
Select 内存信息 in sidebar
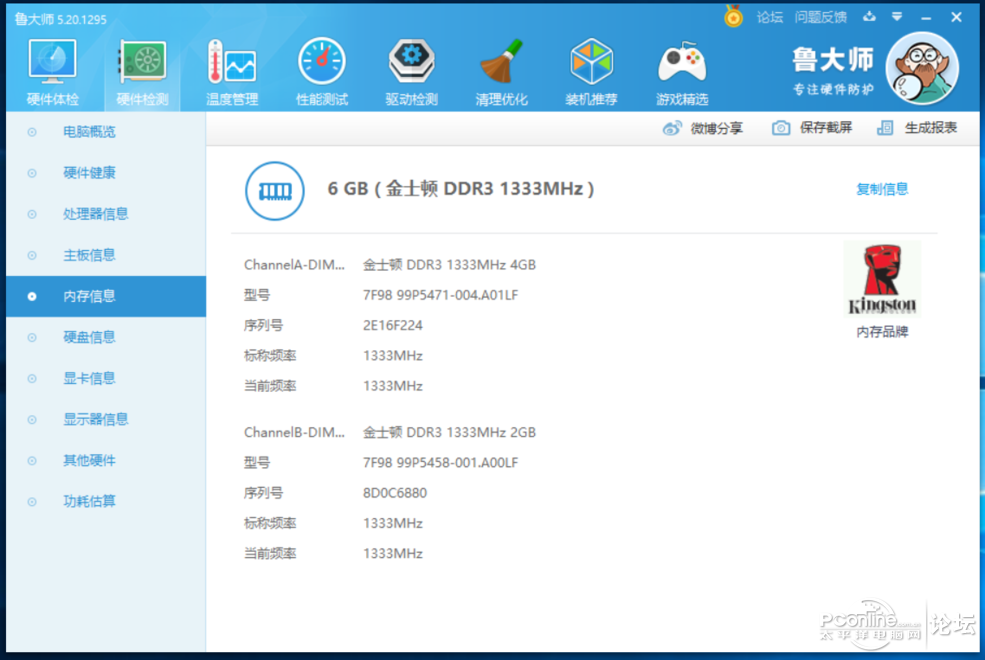click(106, 296)
